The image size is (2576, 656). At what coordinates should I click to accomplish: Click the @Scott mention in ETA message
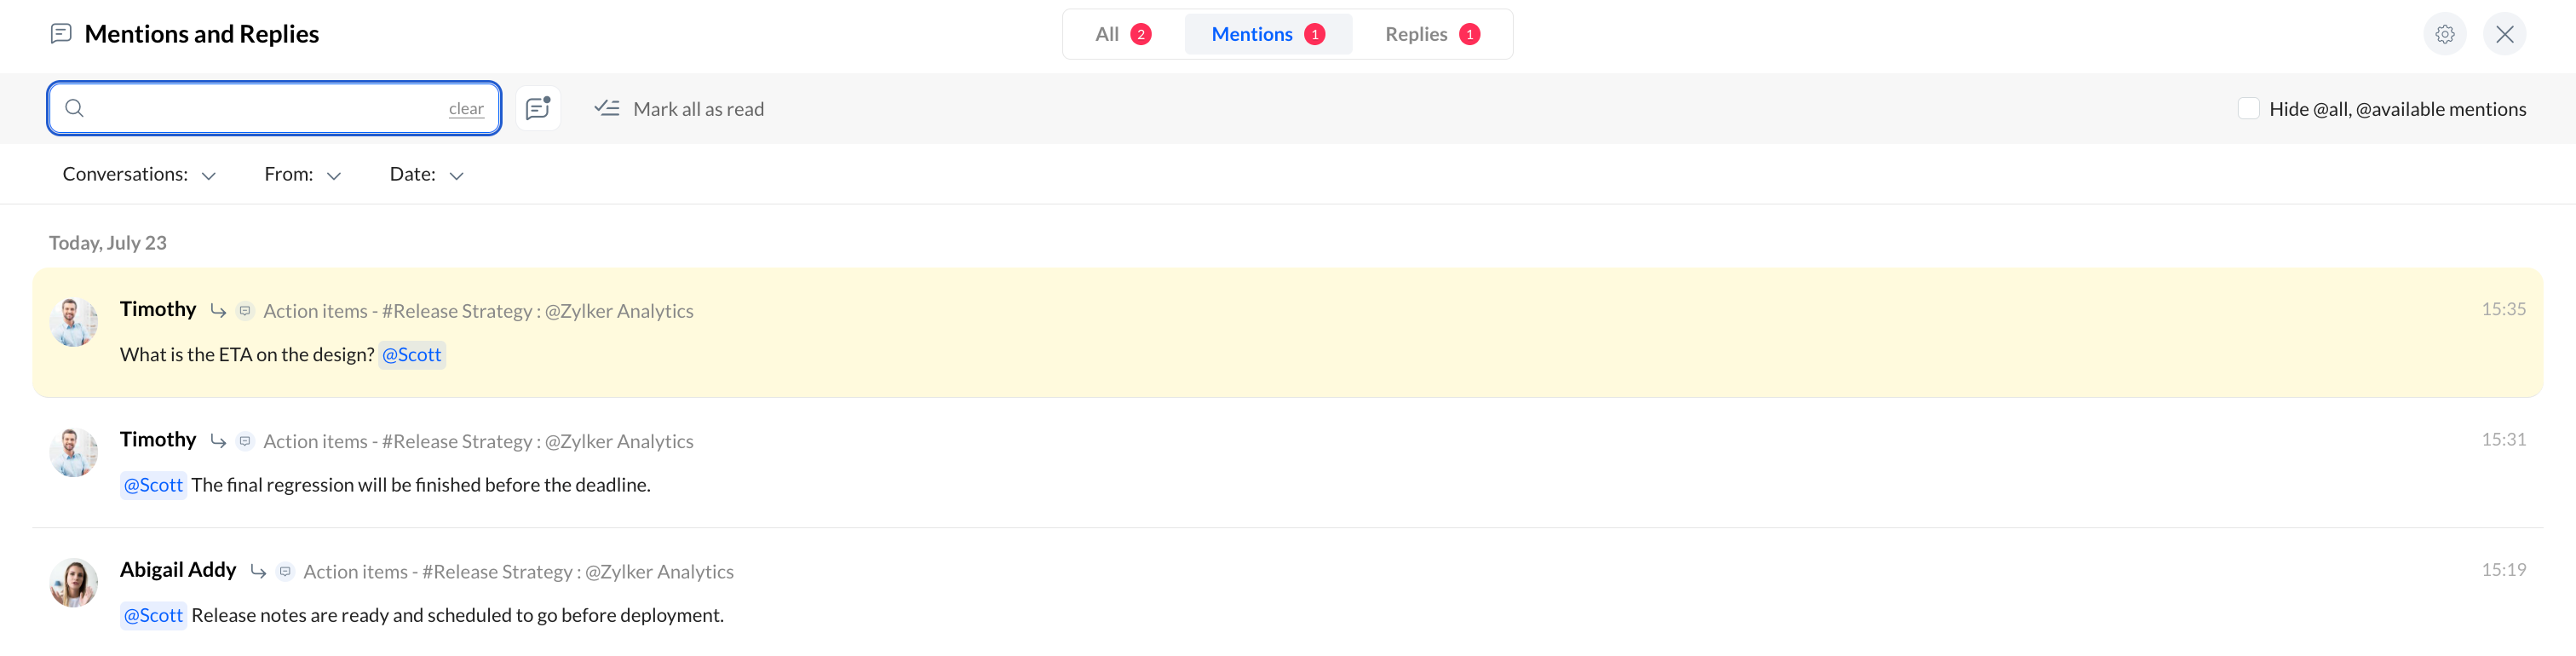point(412,355)
